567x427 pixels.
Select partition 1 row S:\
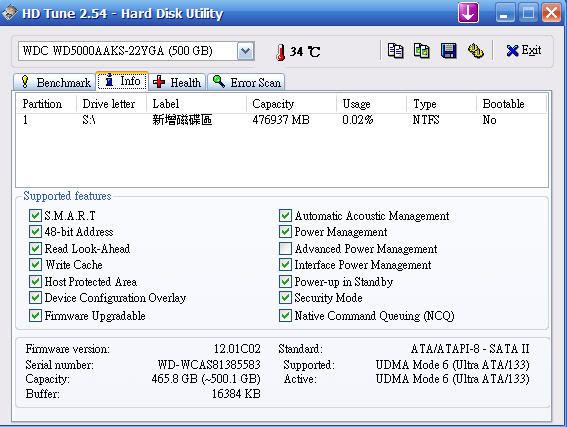[x=282, y=120]
